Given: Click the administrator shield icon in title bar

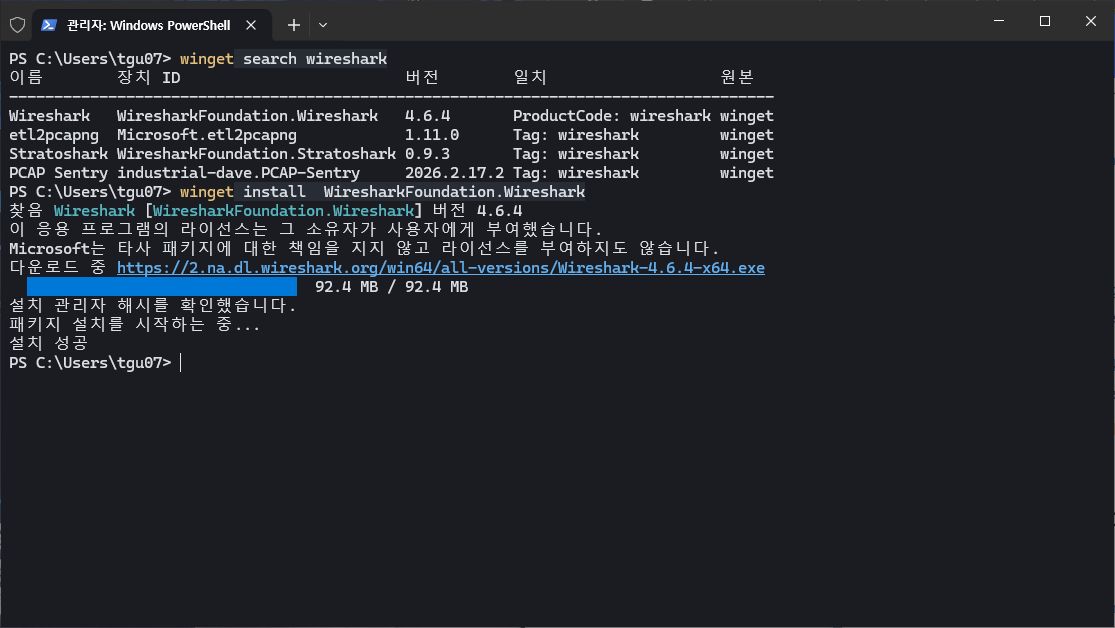Looking at the screenshot, I should [x=17, y=23].
